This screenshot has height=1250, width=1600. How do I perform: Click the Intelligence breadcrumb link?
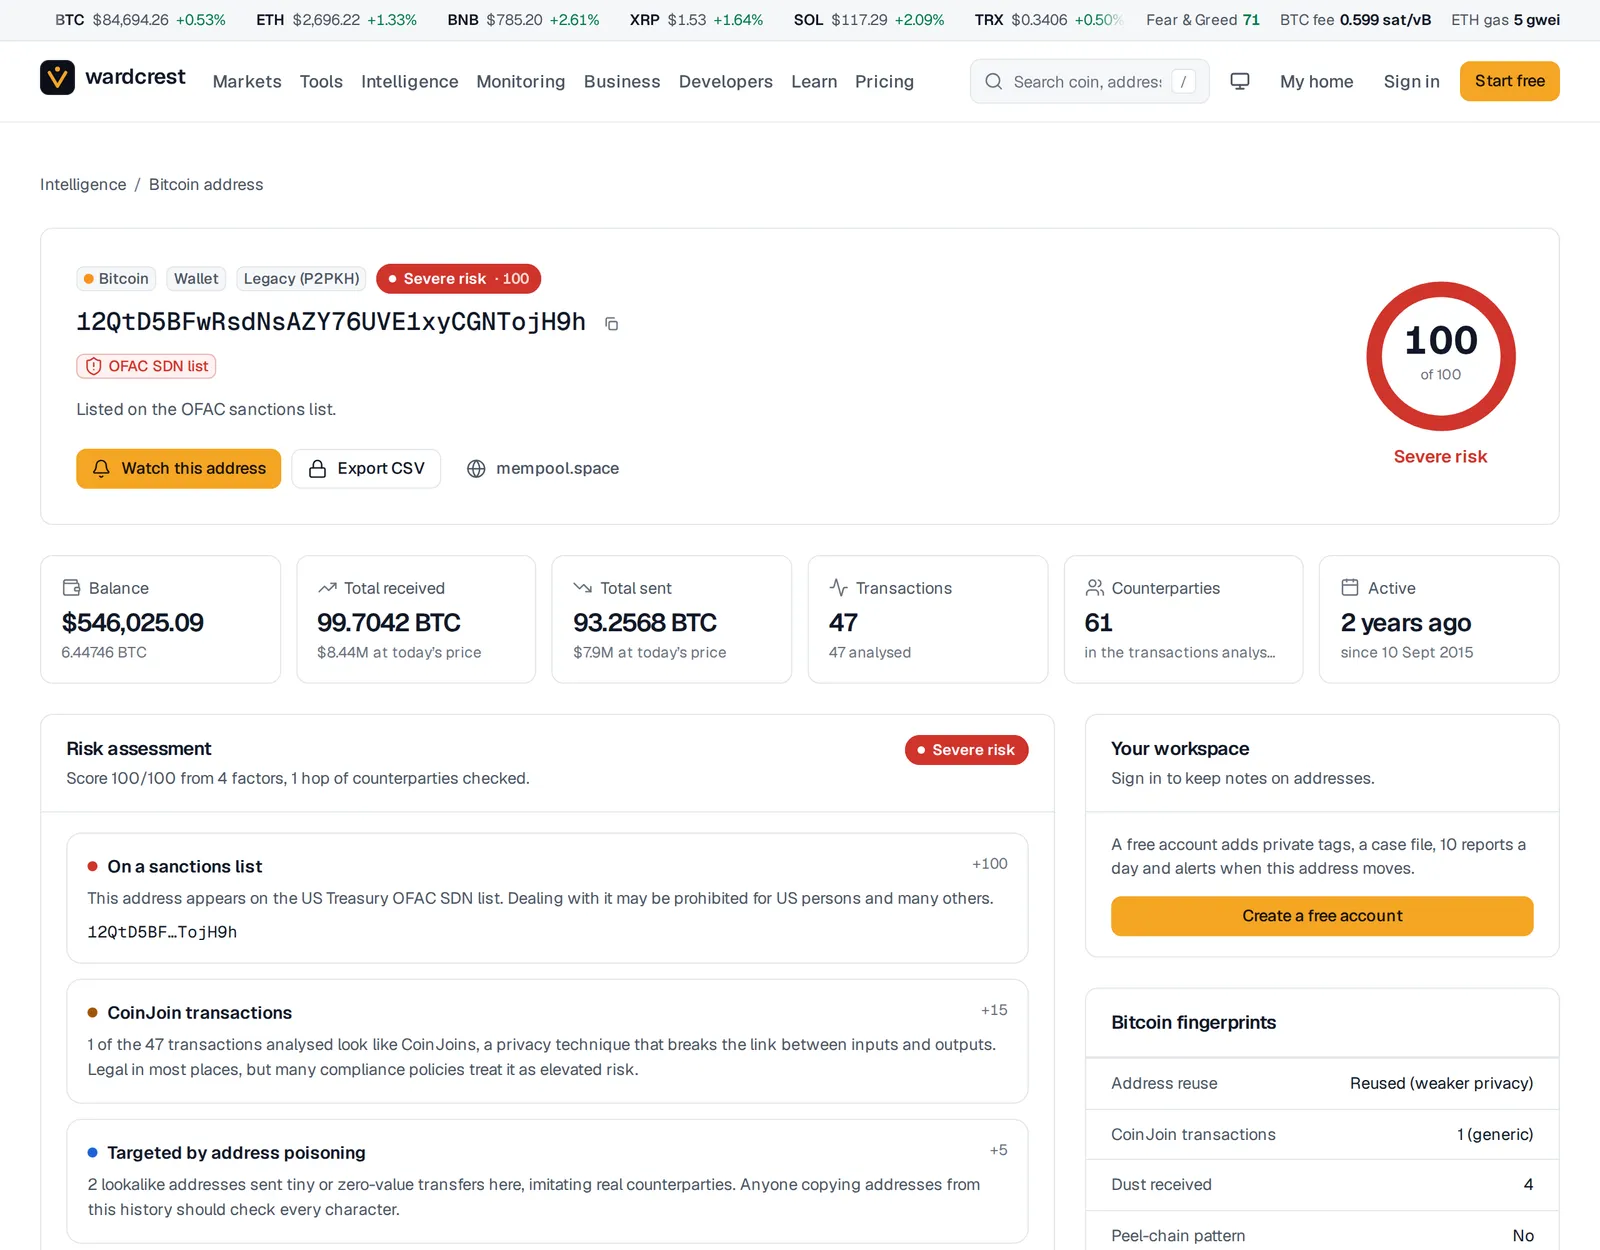[83, 185]
